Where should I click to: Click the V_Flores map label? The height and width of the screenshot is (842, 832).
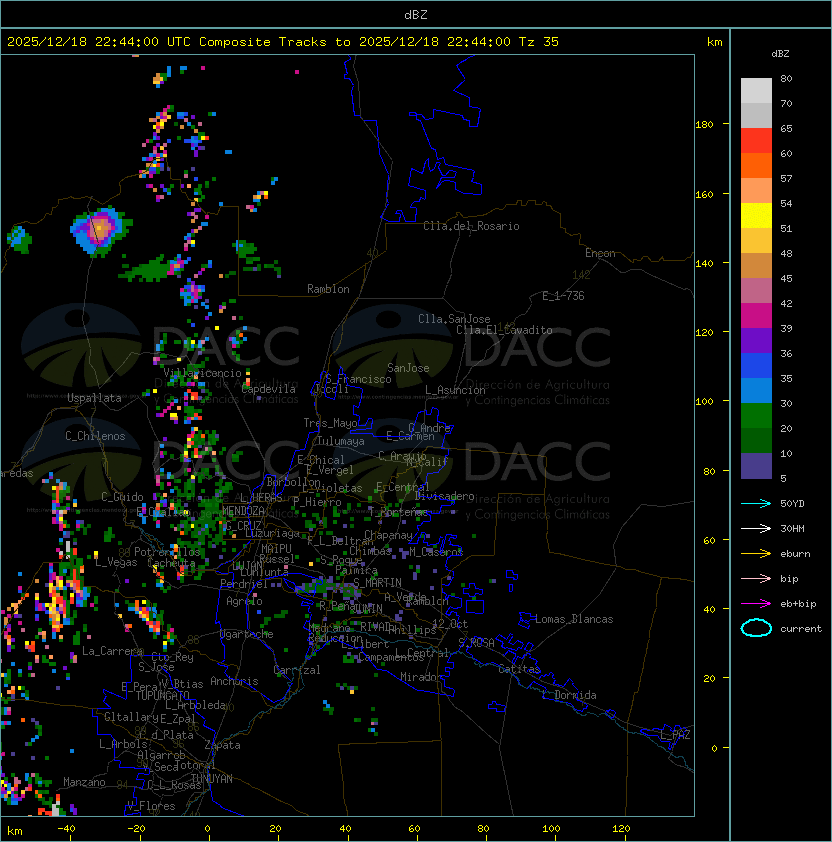(x=151, y=806)
